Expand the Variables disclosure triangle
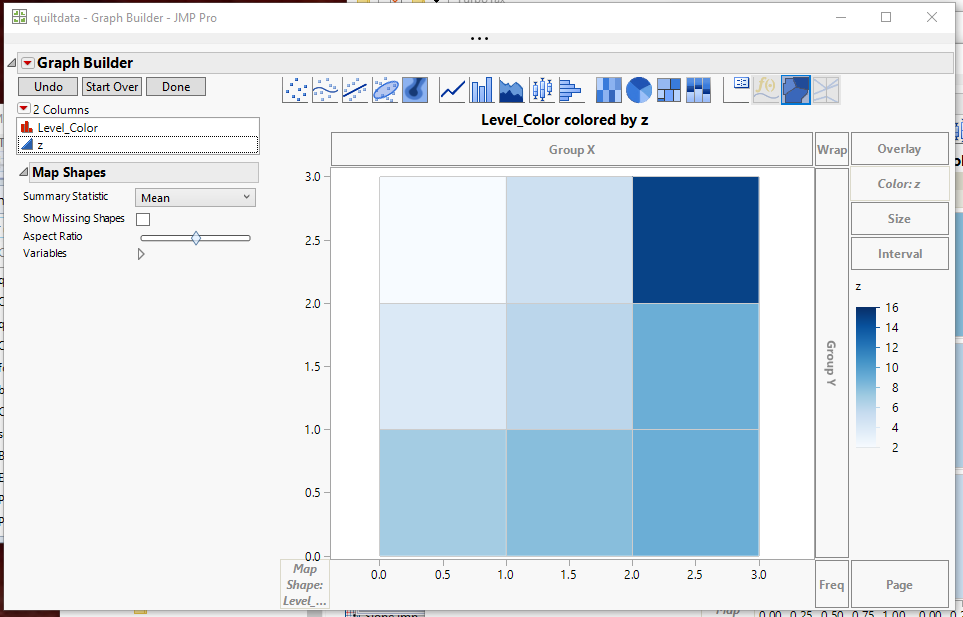Screen dimensions: 963x617 click(x=141, y=254)
